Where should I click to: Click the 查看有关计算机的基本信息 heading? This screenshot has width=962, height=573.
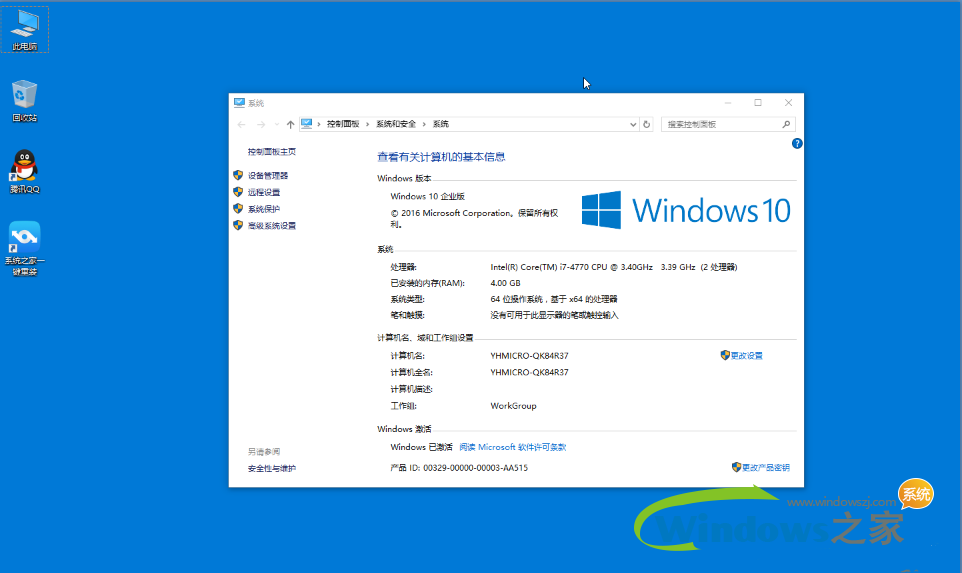pyautogui.click(x=441, y=157)
